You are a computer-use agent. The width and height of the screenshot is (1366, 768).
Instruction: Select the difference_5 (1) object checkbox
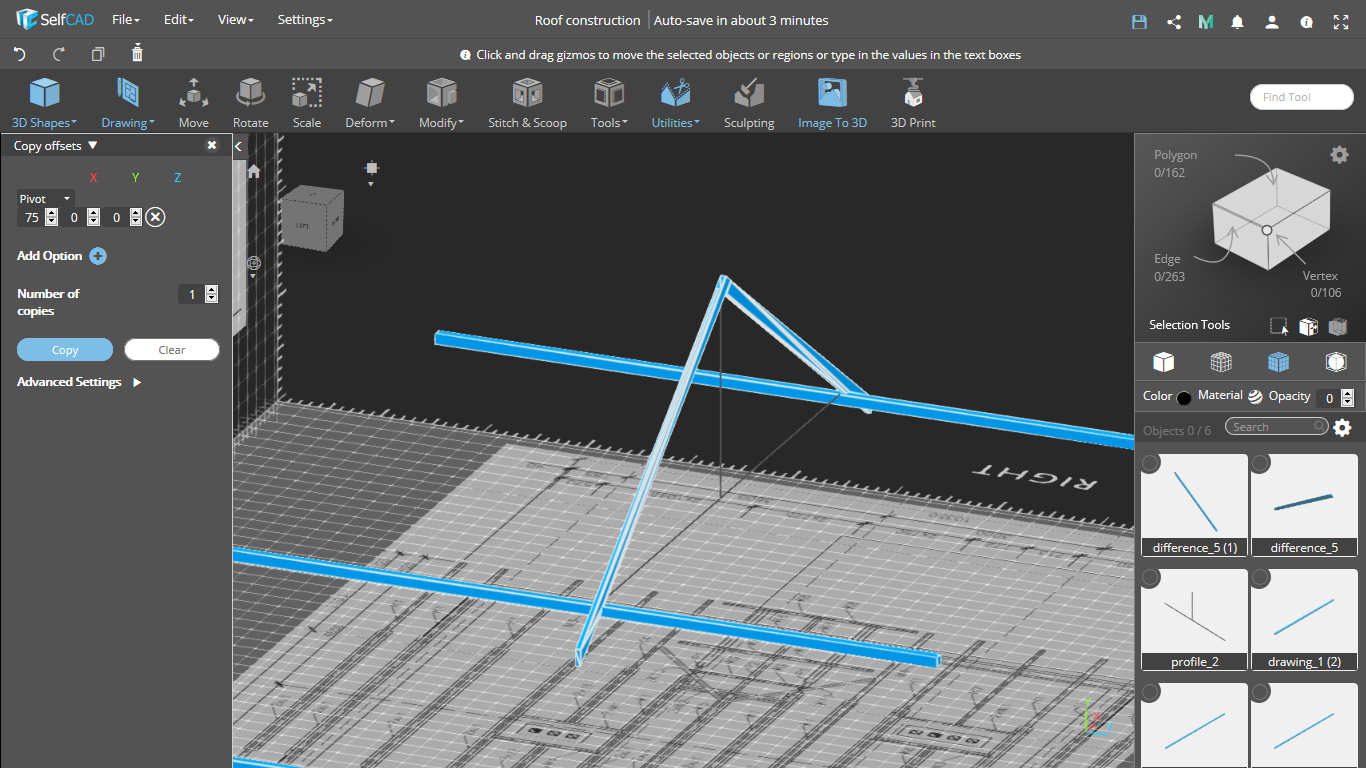coord(1151,463)
